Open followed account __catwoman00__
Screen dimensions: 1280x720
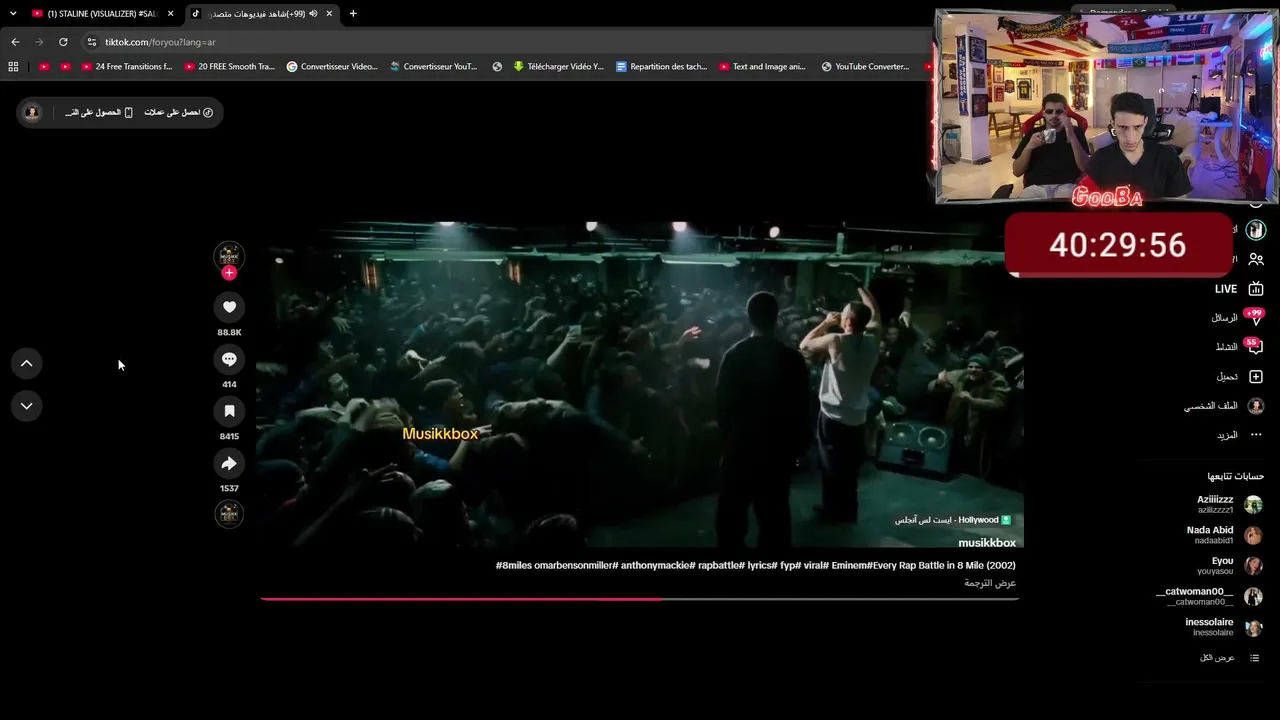pyautogui.click(x=1209, y=596)
